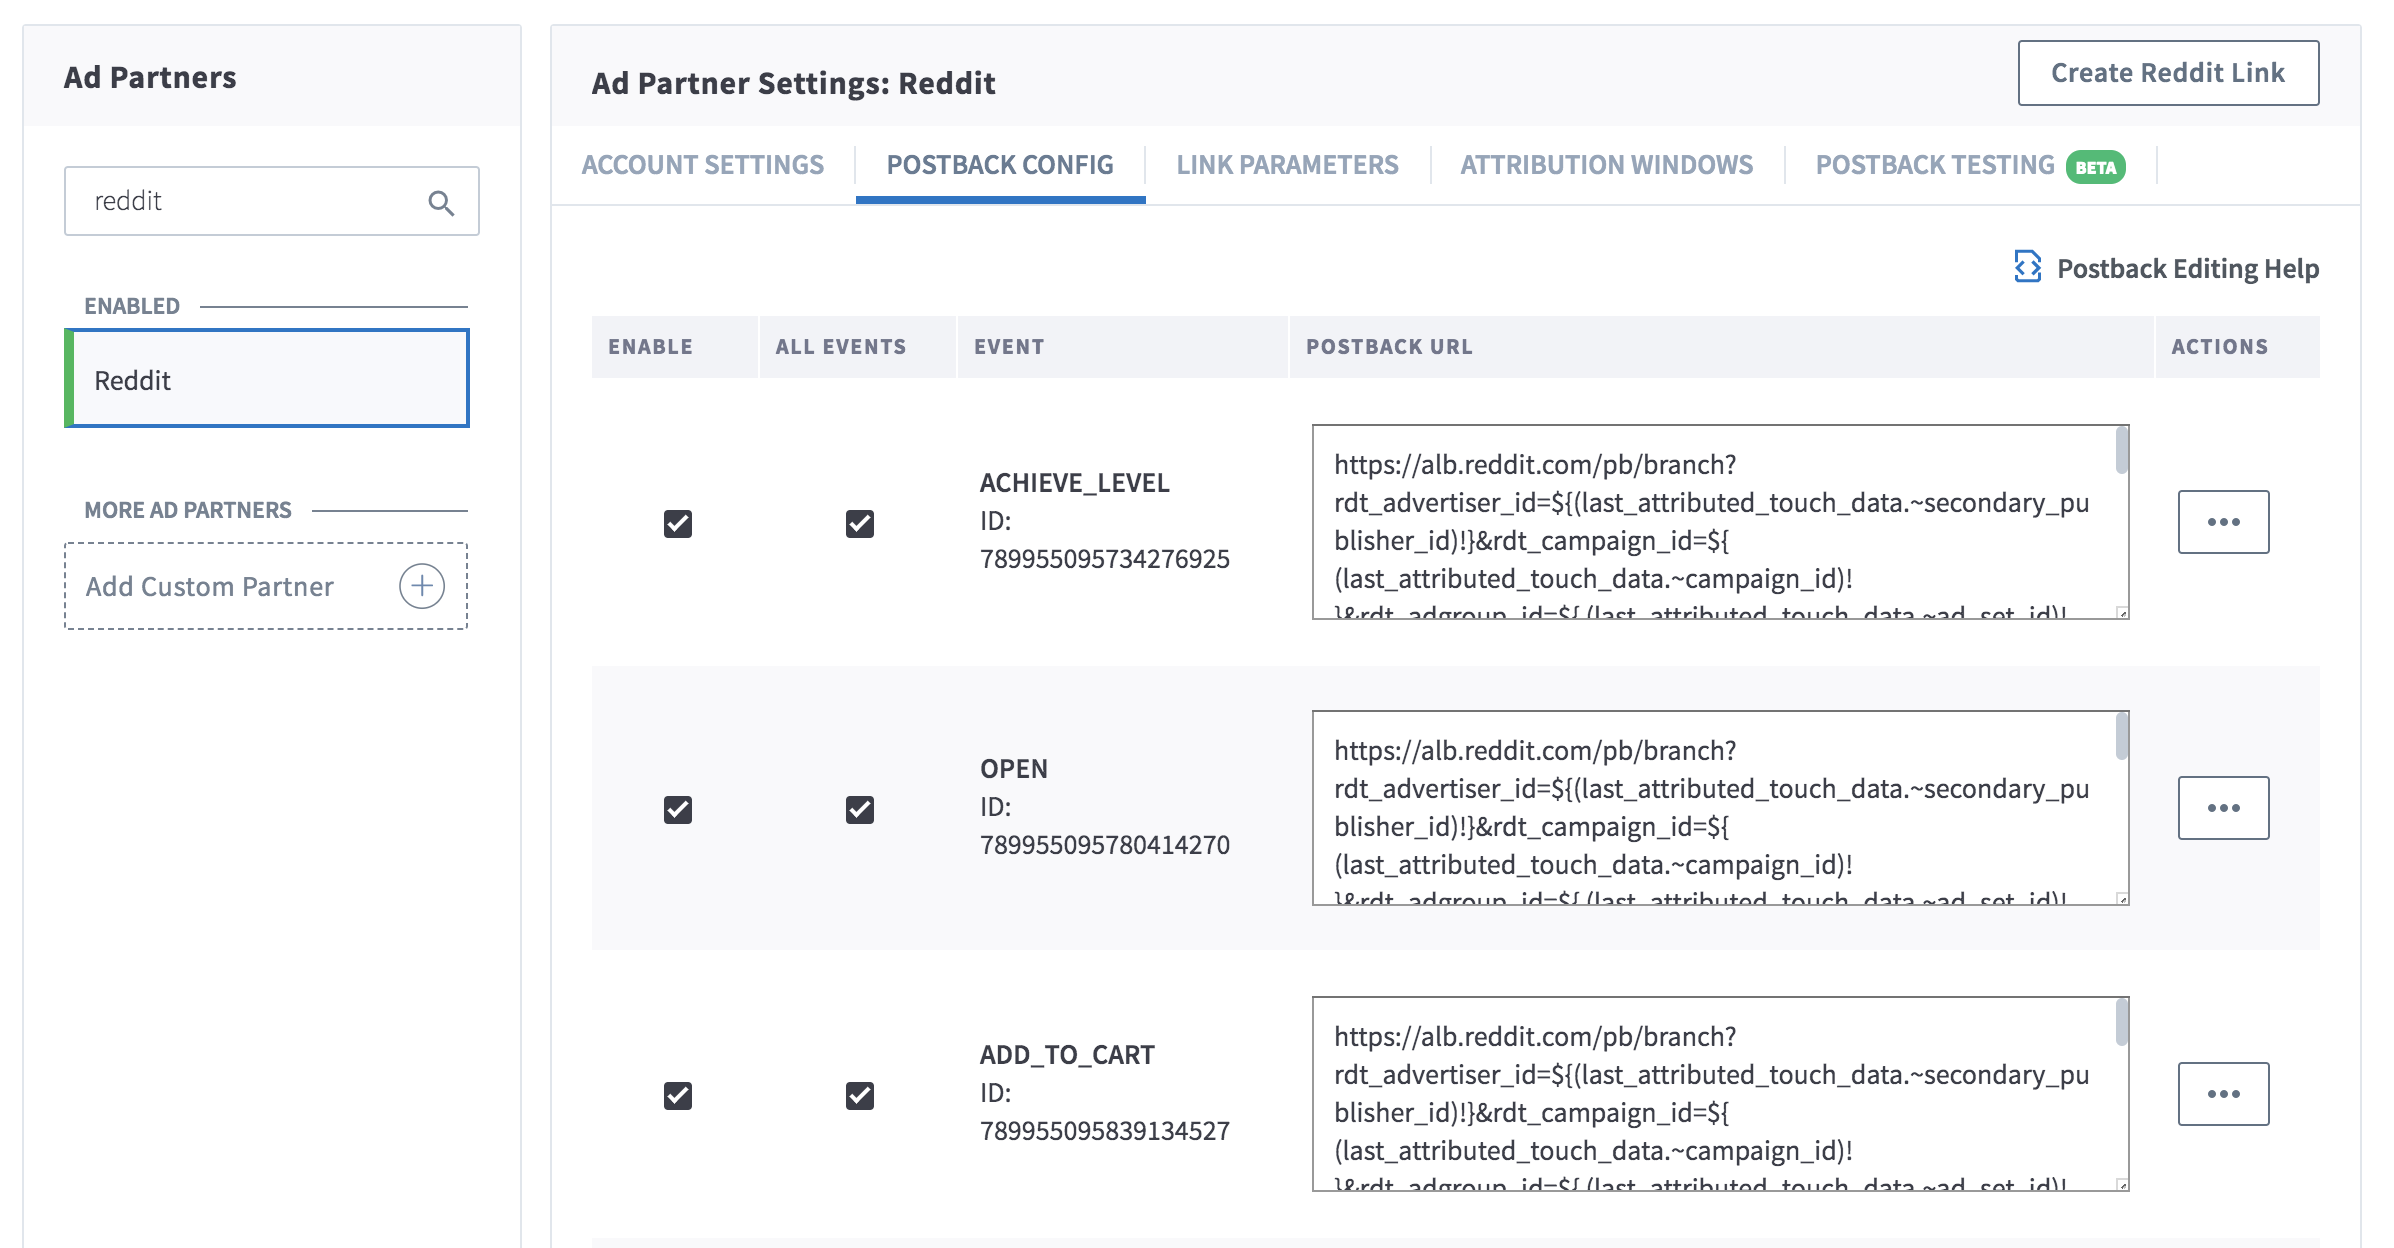Click the search magnifier icon
Image resolution: width=2394 pixels, height=1248 pixels.
pyautogui.click(x=441, y=203)
